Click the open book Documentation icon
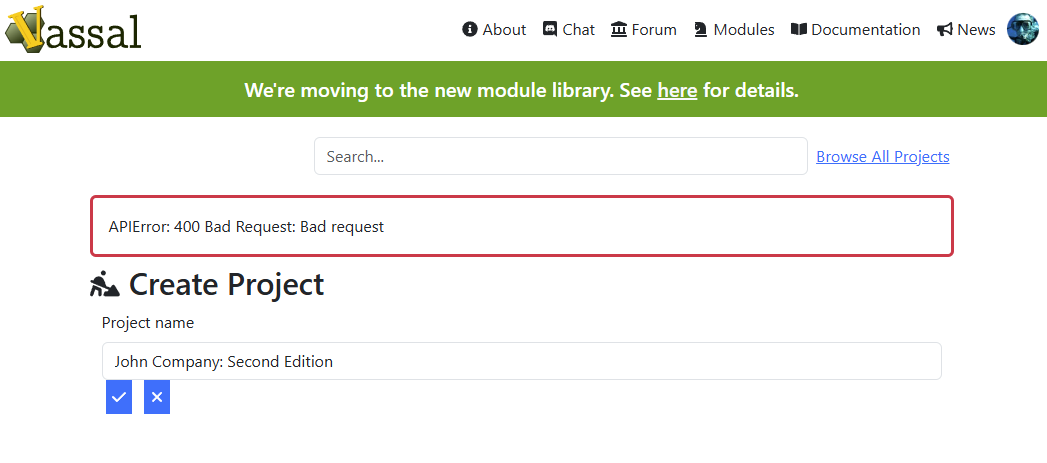This screenshot has height=463, width=1047. click(x=799, y=29)
